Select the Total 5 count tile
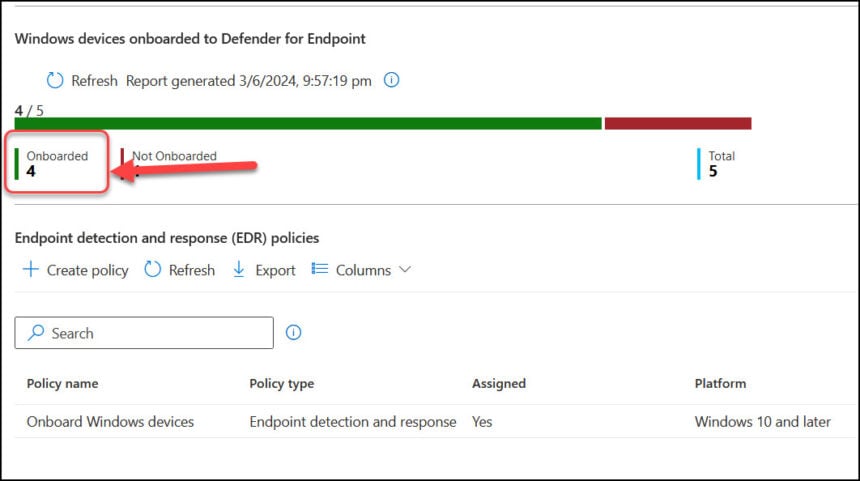Screen dimensions: 860x481 click(716, 163)
